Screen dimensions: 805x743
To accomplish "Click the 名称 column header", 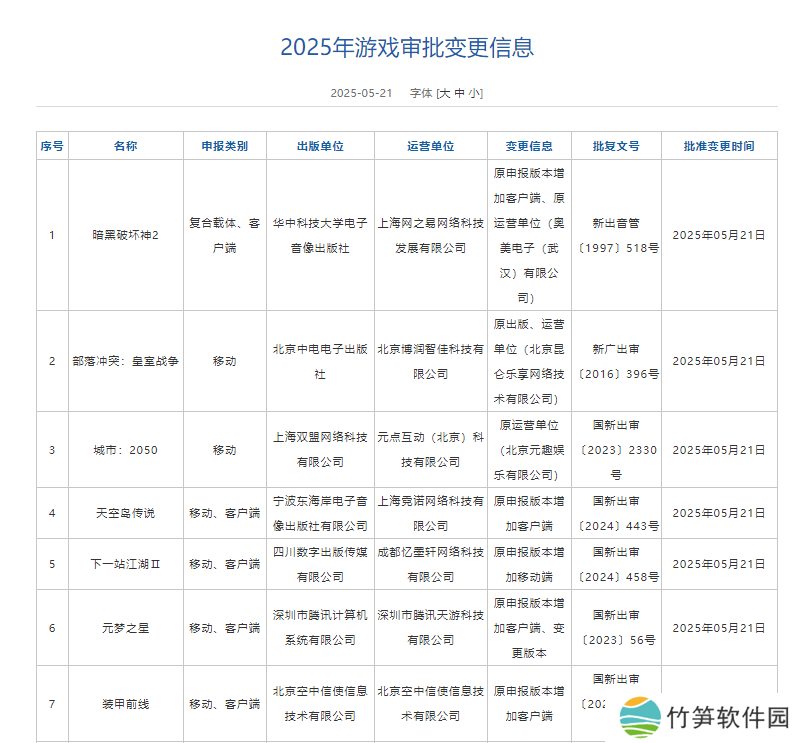I will (125, 146).
